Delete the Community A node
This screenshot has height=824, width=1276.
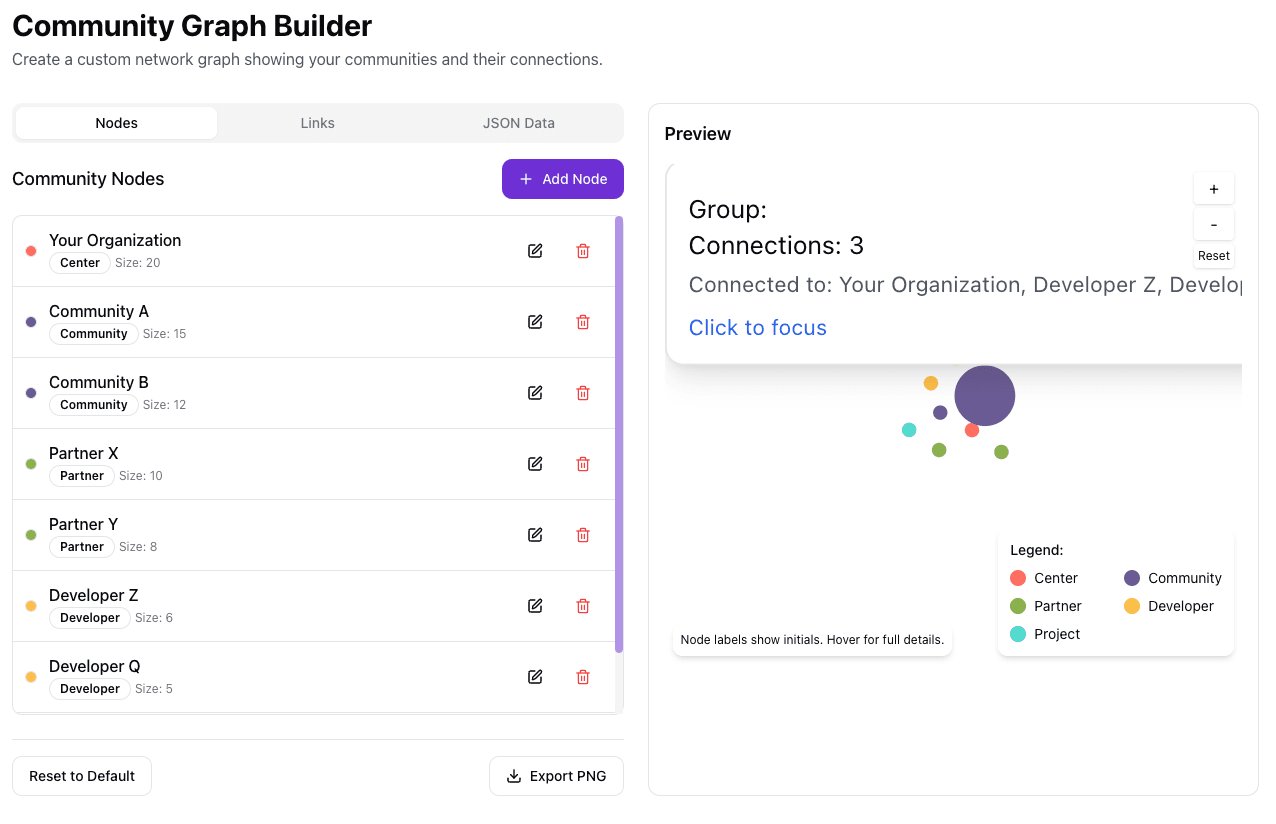click(583, 322)
